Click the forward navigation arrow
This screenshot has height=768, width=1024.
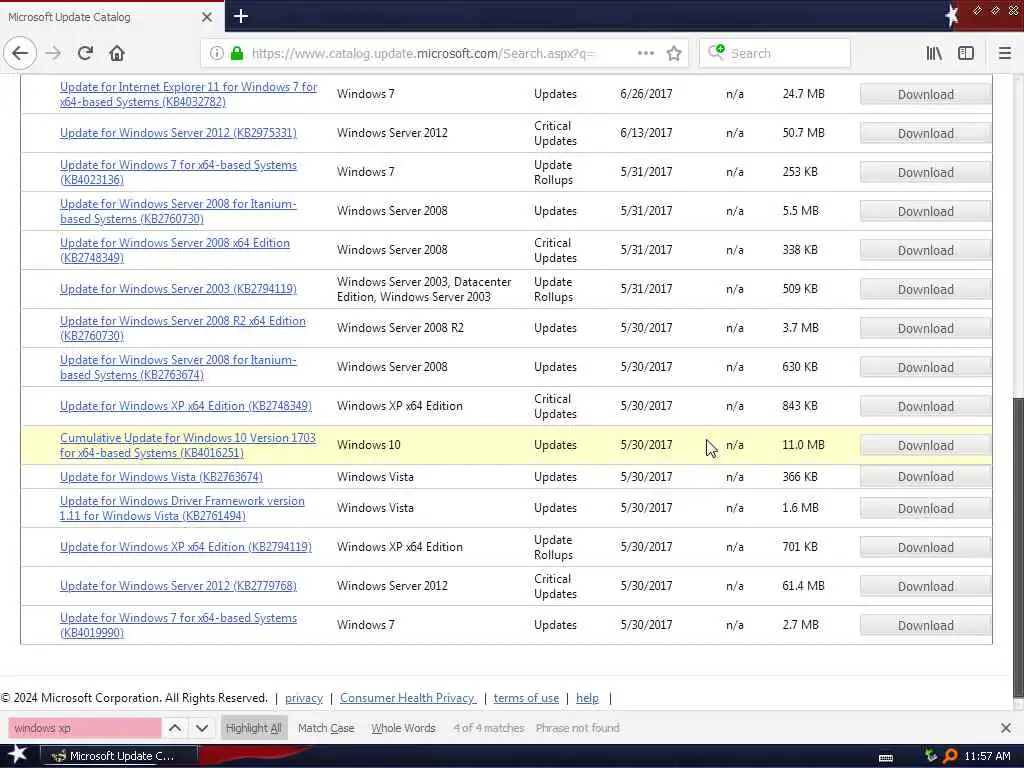click(54, 53)
